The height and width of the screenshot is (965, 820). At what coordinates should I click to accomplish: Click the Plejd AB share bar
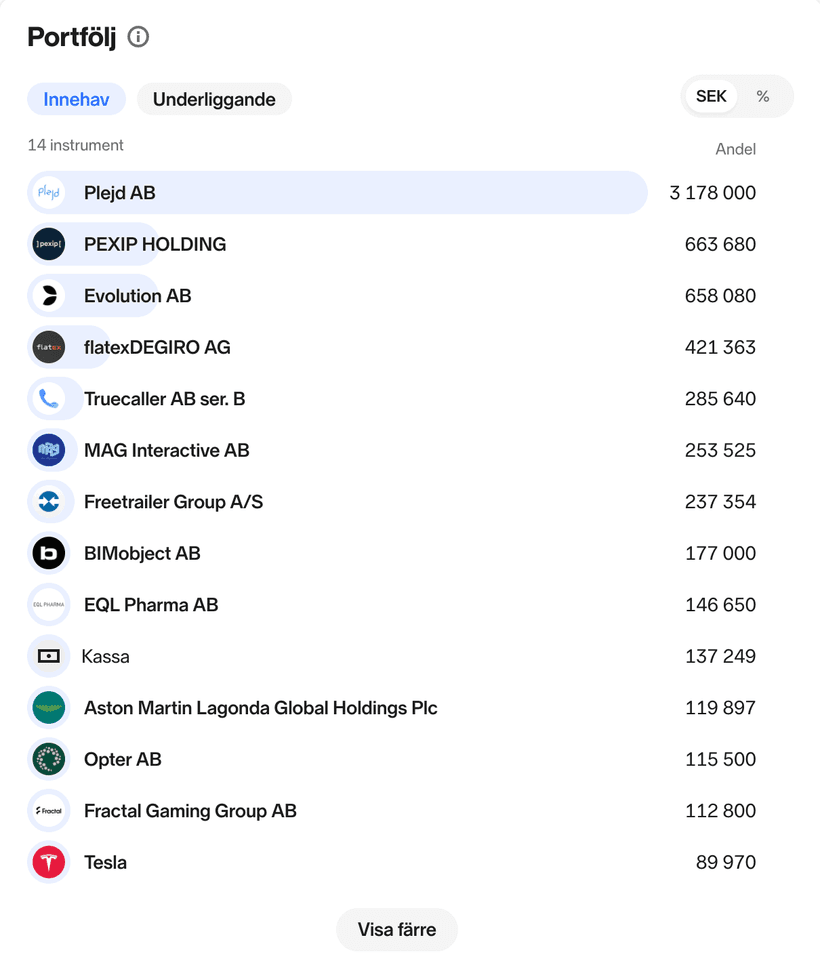pyautogui.click(x=400, y=193)
